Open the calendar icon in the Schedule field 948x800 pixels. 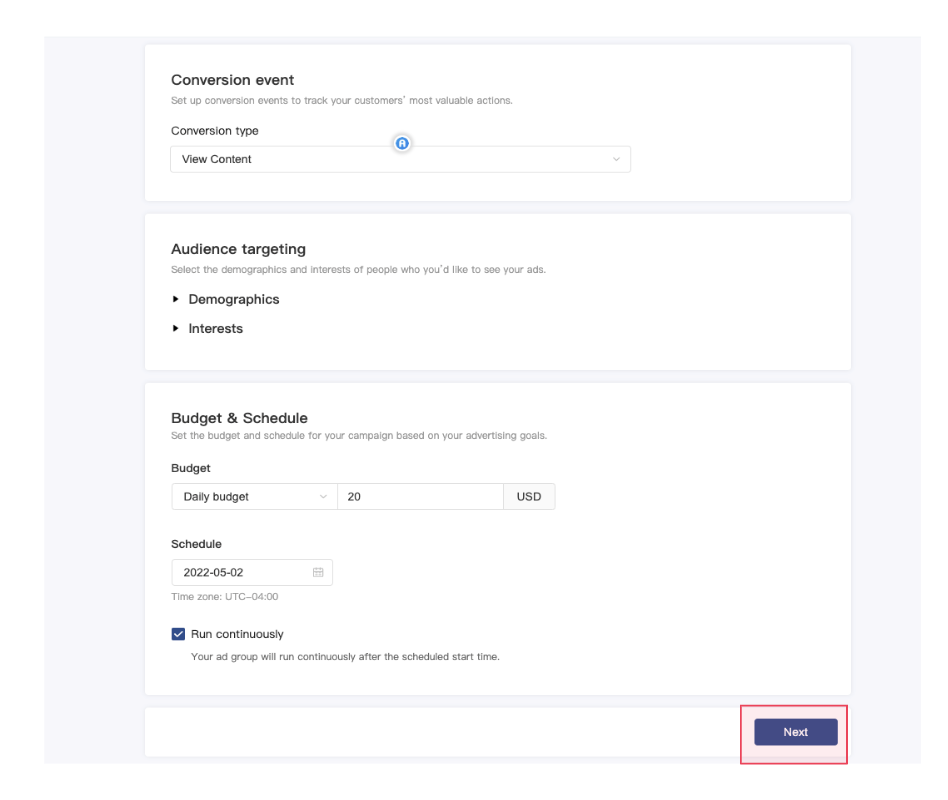(317, 572)
